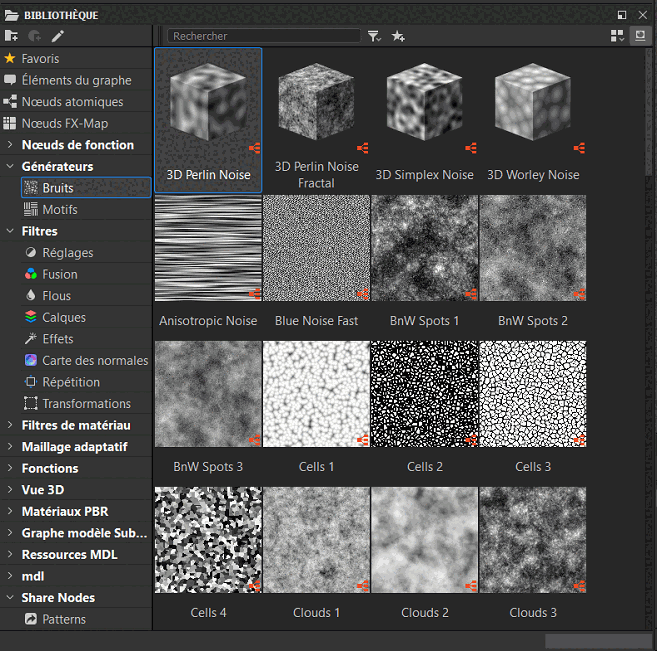The image size is (657, 651).
Task: Select the Anisotropic Noise thumbnail
Action: [x=208, y=248]
